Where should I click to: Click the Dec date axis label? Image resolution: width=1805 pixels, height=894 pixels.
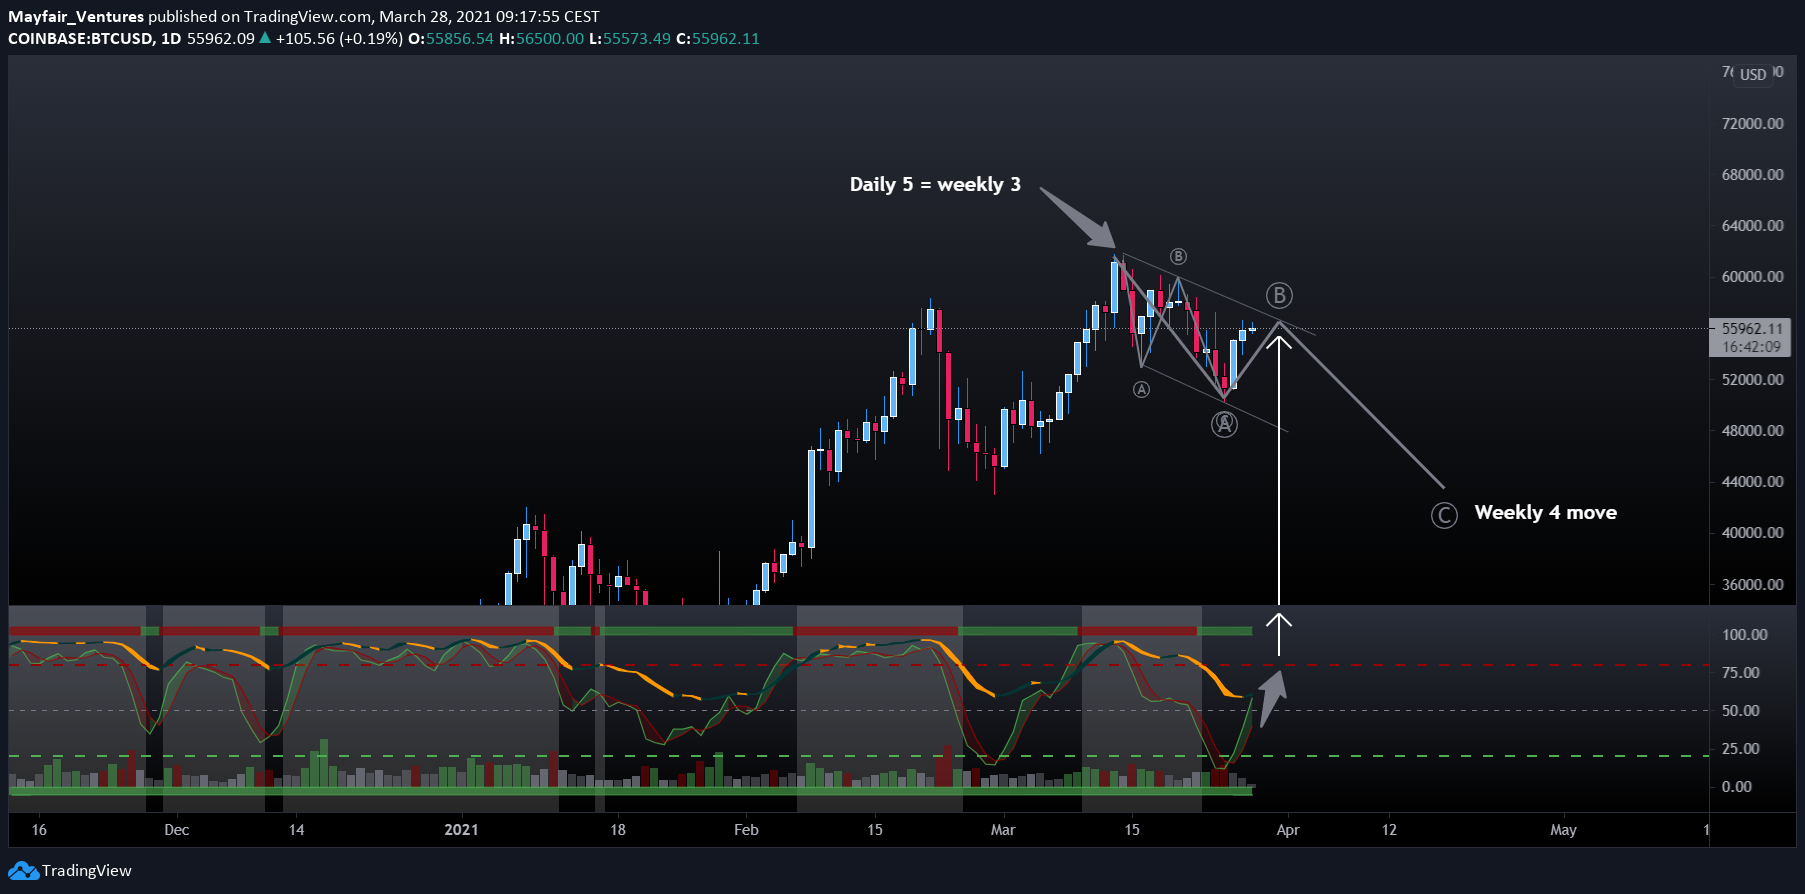coord(177,830)
